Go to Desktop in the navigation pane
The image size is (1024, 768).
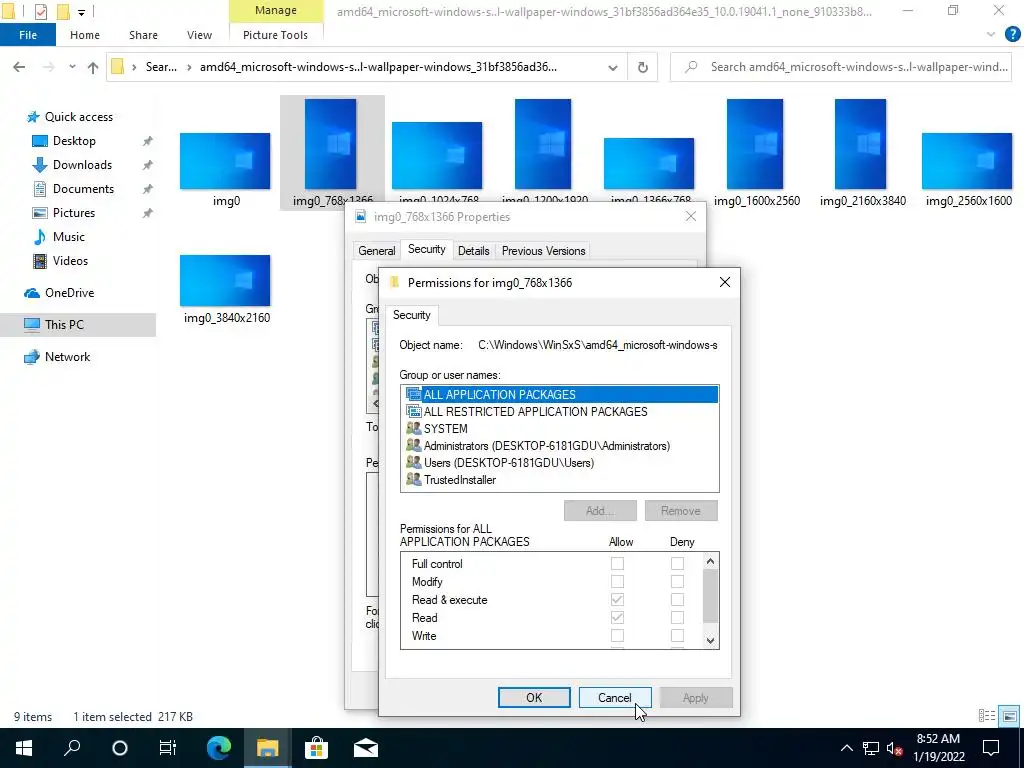click(74, 141)
